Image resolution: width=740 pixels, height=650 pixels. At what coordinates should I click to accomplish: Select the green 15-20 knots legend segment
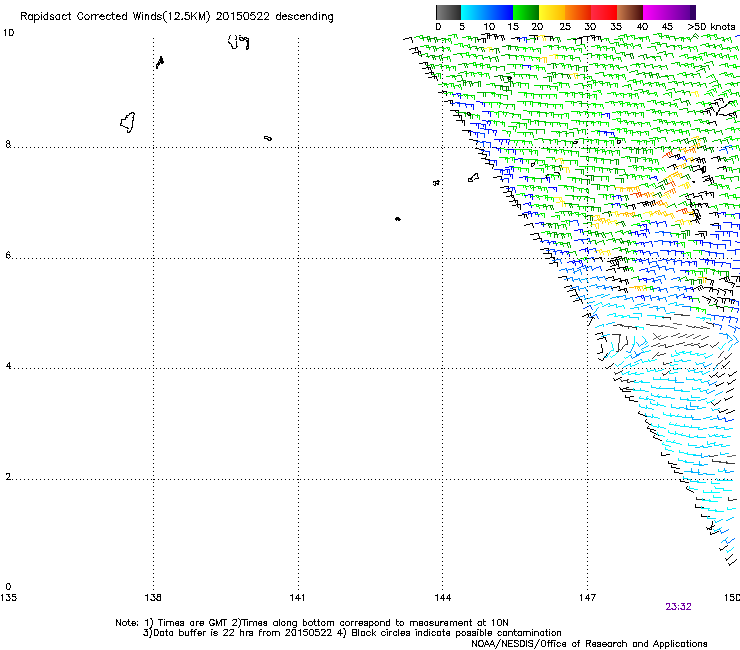pos(526,12)
